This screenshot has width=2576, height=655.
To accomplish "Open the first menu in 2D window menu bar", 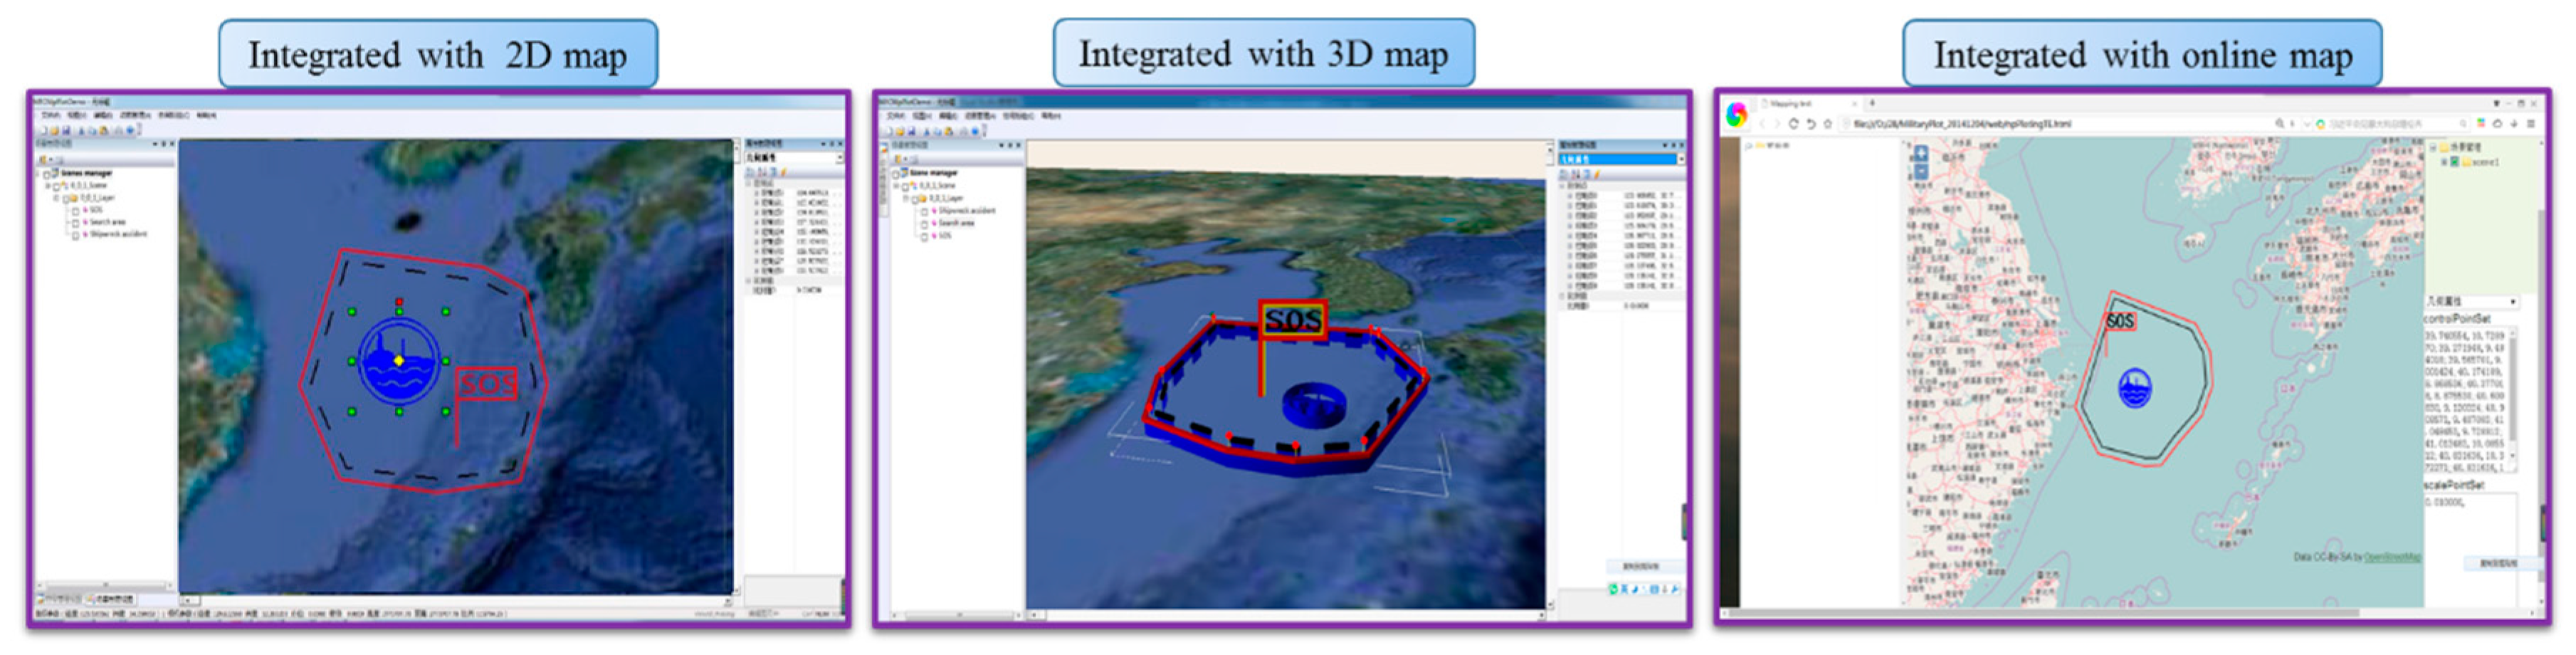I will [49, 116].
